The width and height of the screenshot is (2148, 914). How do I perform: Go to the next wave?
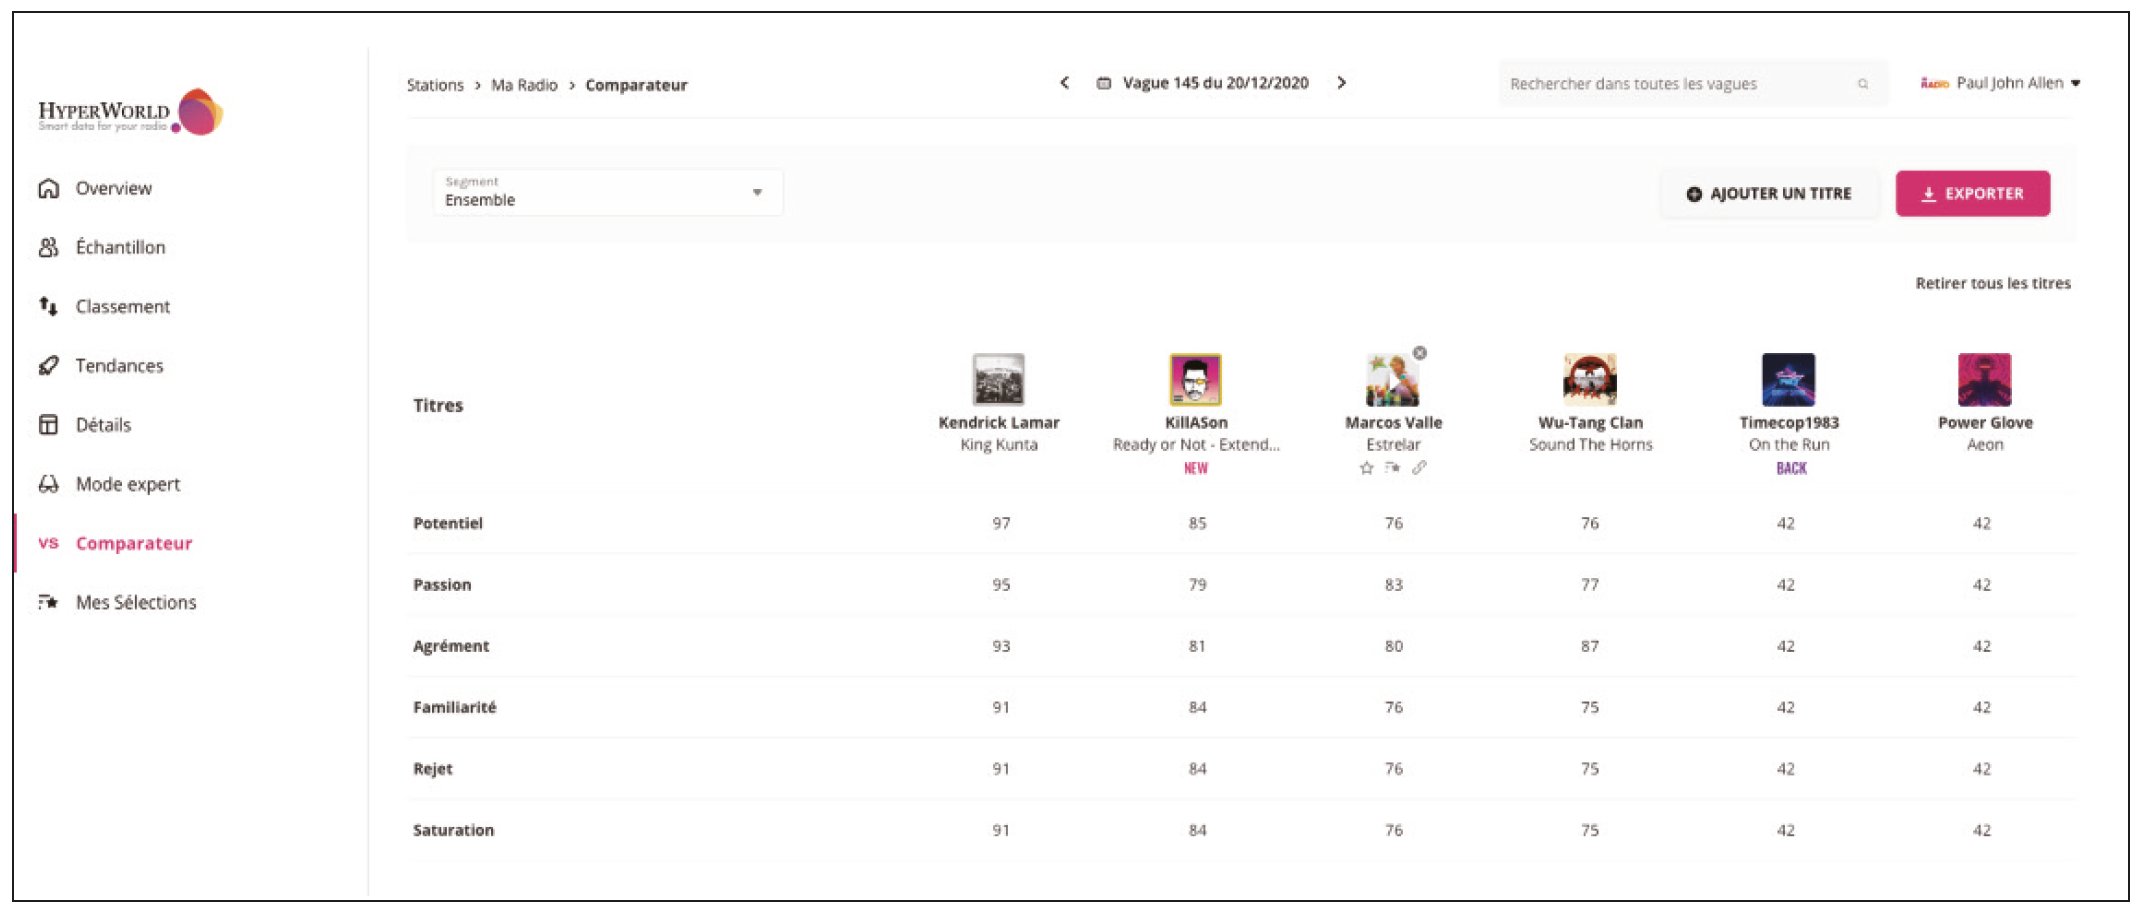coord(1342,83)
